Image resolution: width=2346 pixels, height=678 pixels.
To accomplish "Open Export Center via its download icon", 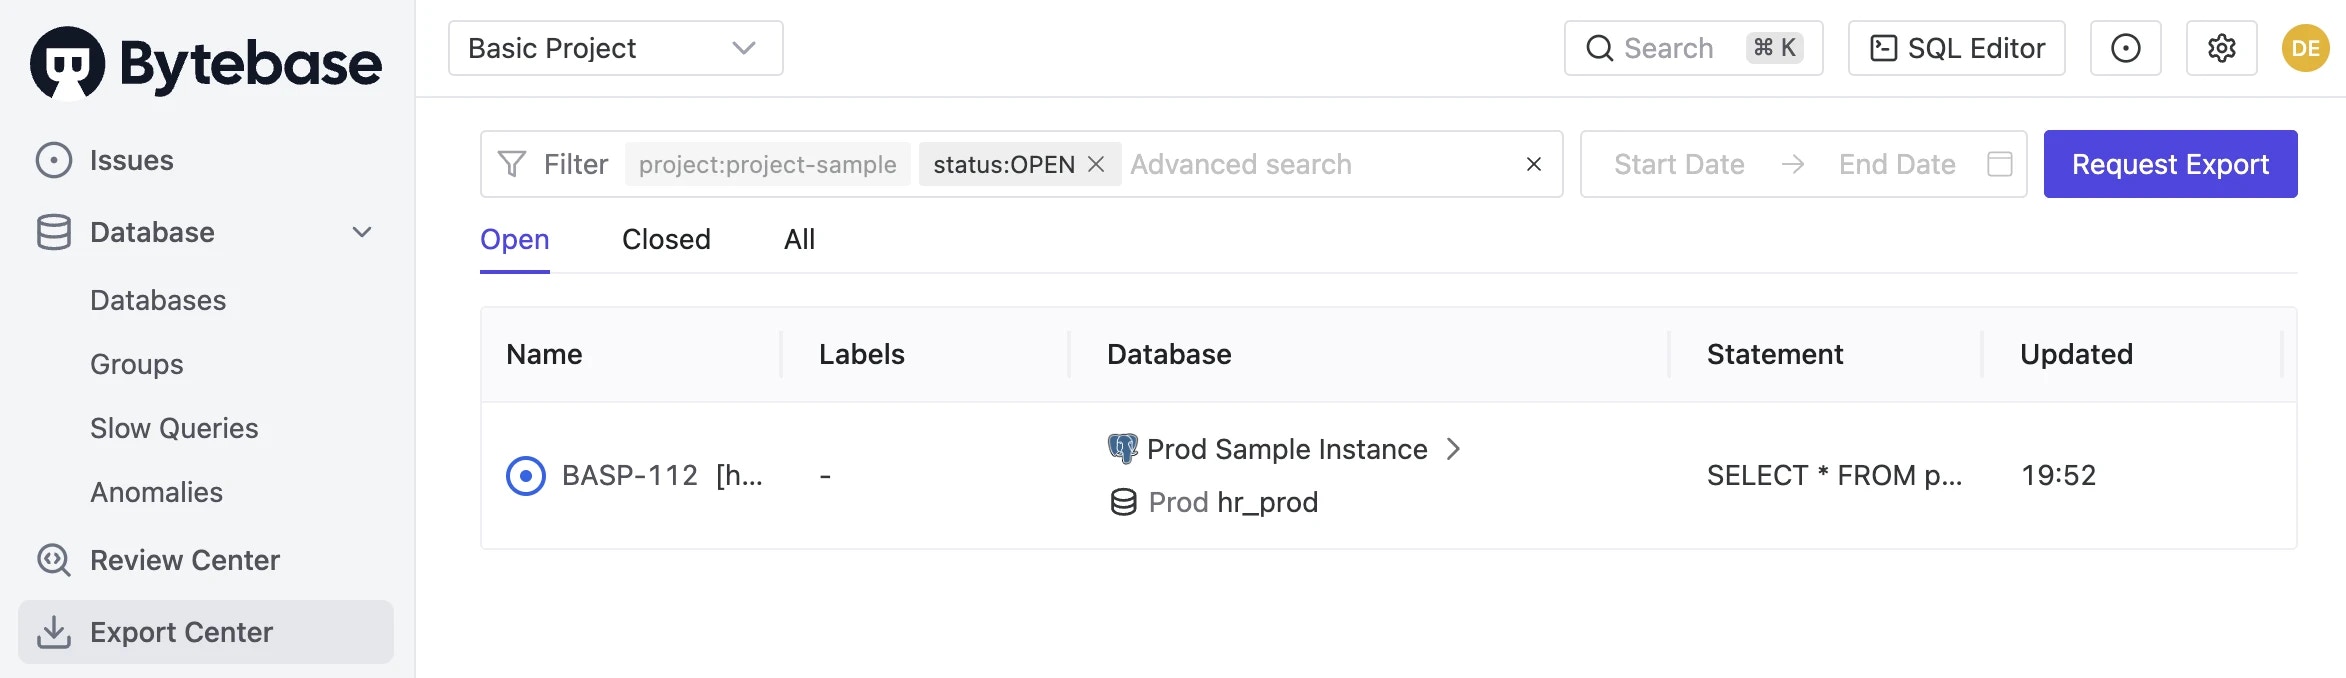I will pyautogui.click(x=53, y=632).
